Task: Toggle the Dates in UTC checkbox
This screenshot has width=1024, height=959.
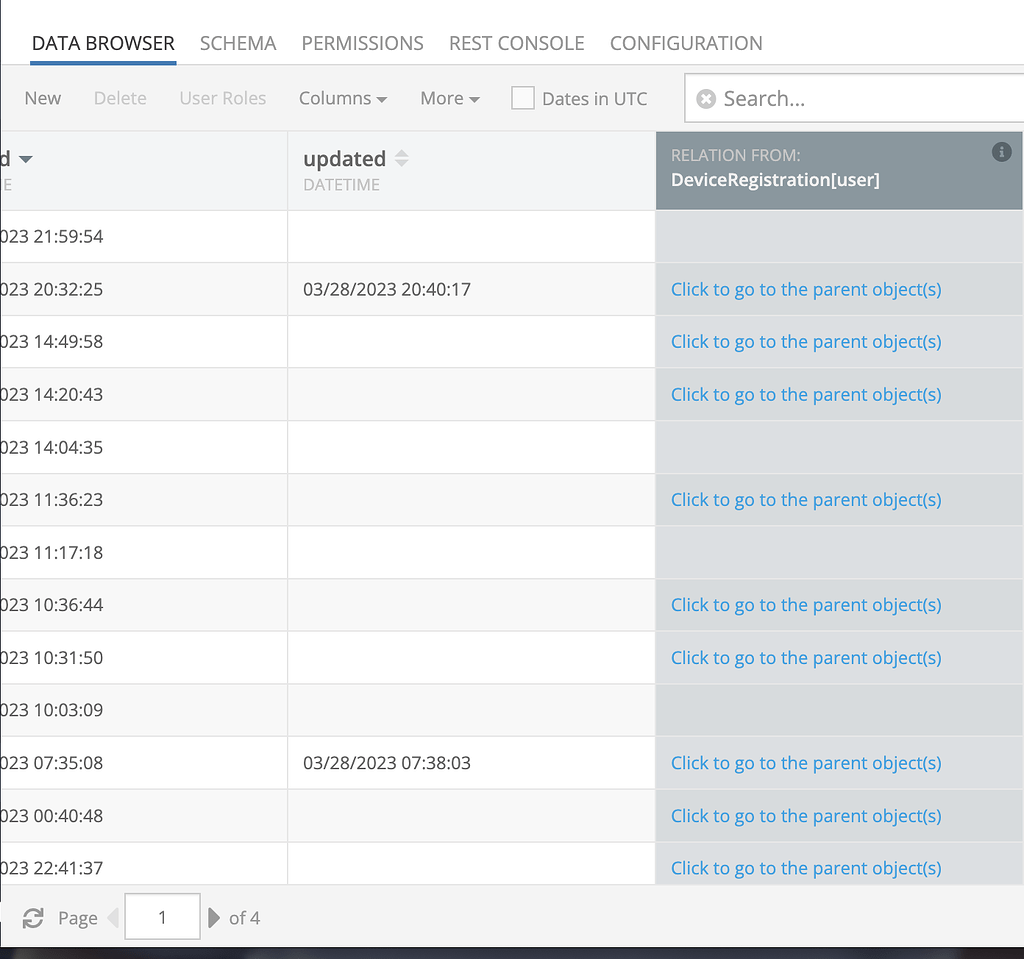Action: pos(522,98)
